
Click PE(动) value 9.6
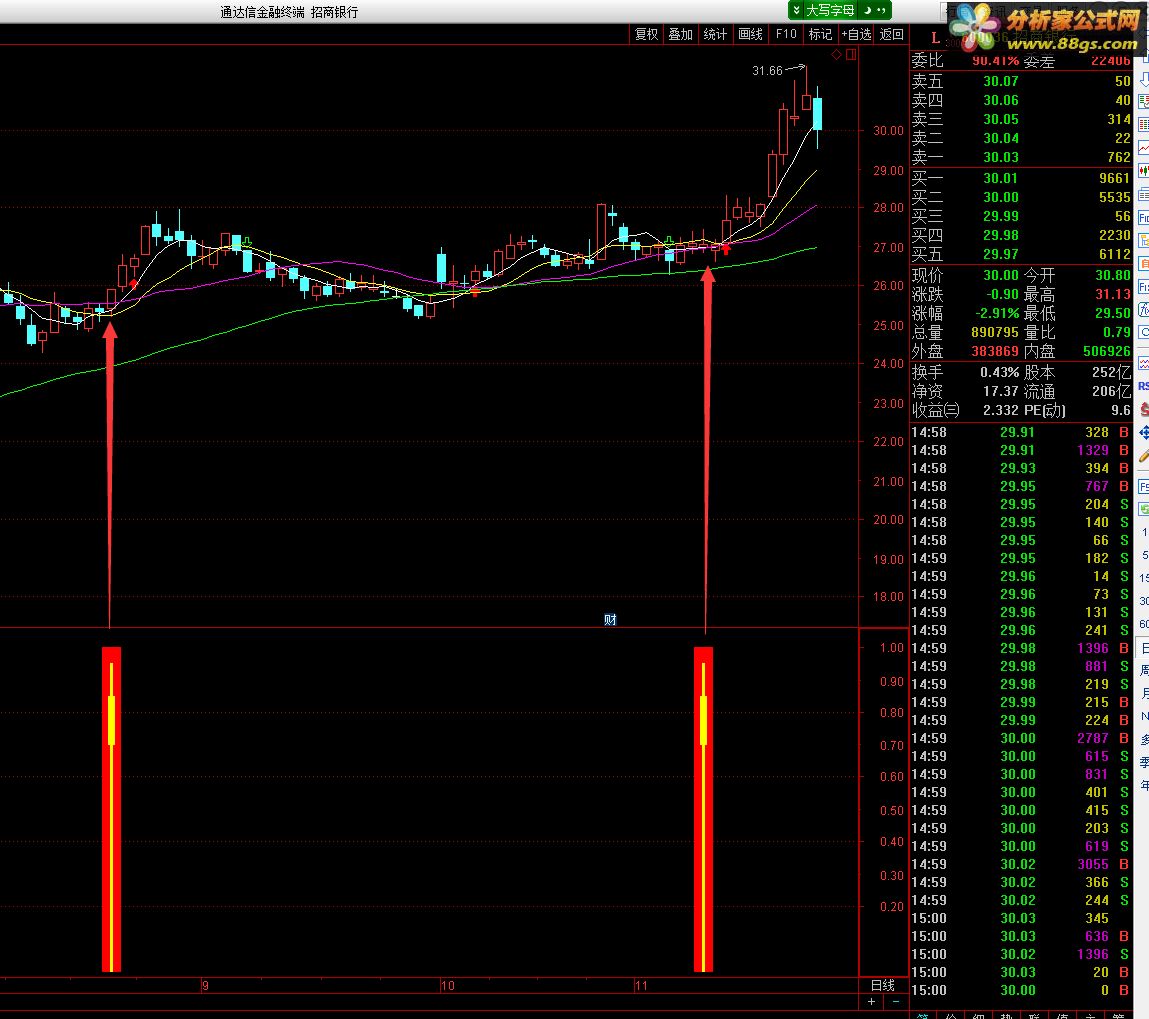[x=1121, y=411]
